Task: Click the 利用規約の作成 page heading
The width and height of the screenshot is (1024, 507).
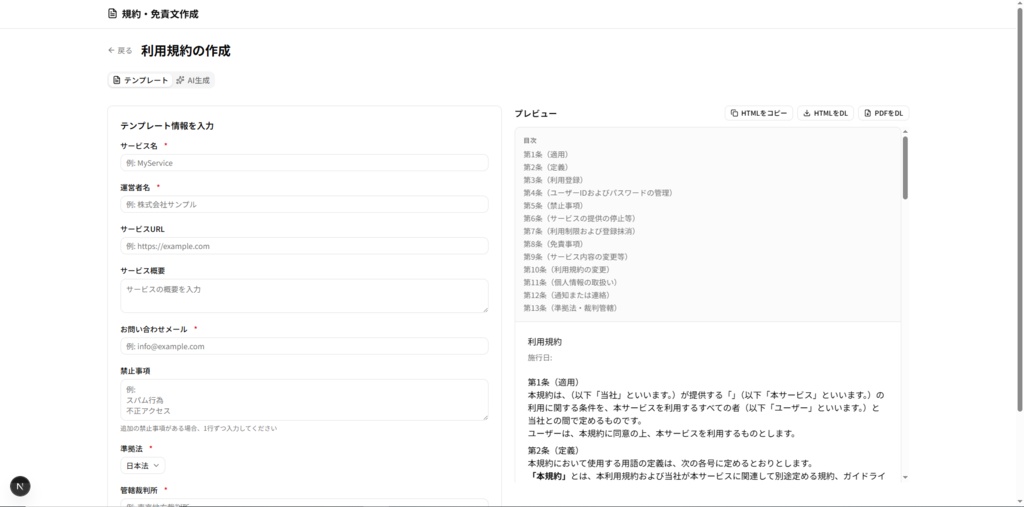Action: [185, 51]
